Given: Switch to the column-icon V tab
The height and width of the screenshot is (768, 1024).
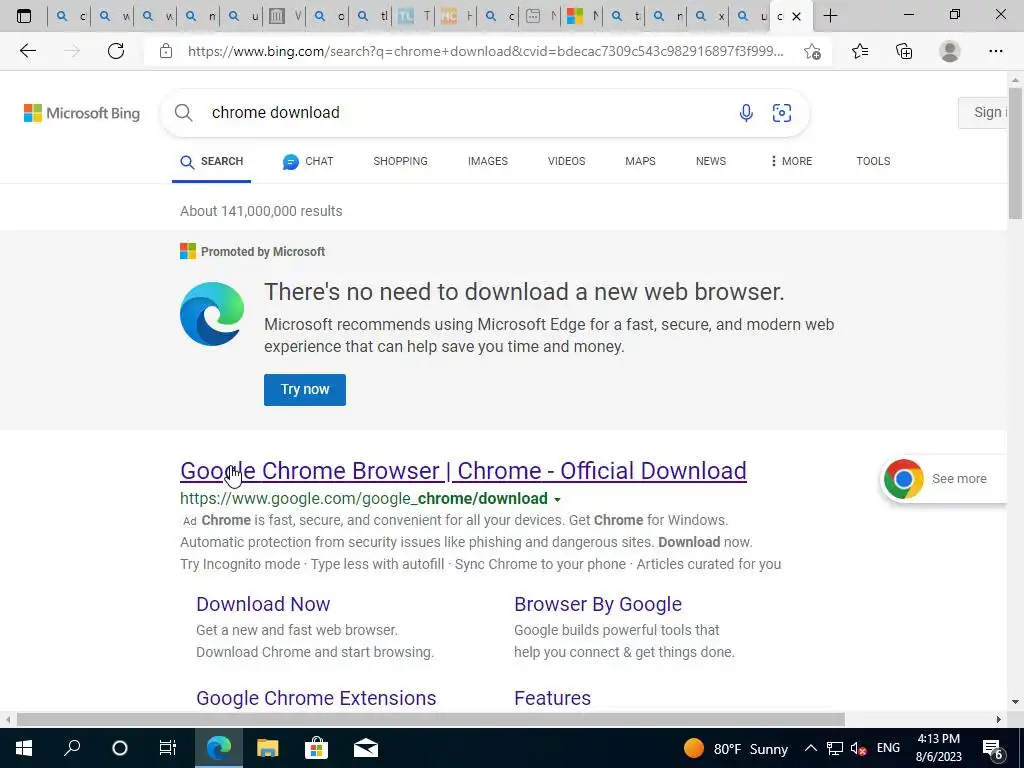Looking at the screenshot, I should pyautogui.click(x=285, y=16).
